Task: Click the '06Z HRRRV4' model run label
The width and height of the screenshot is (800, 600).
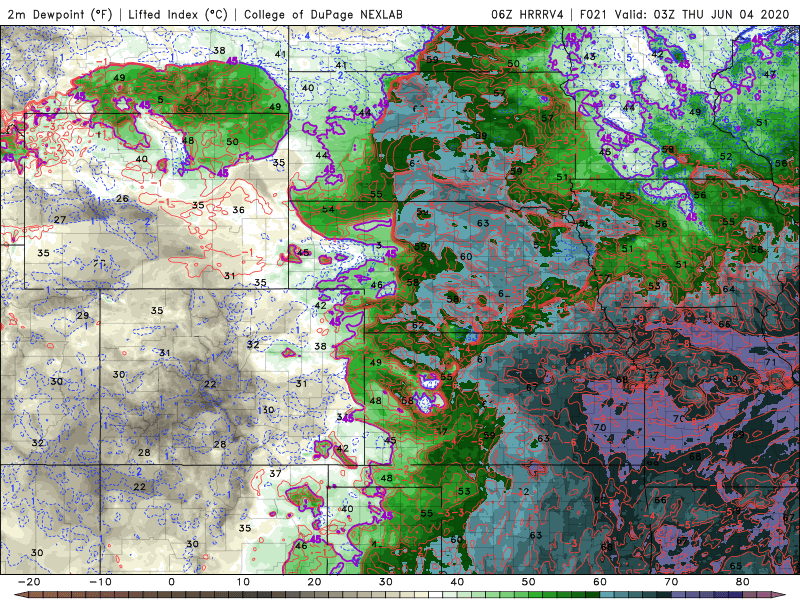Action: click(527, 14)
